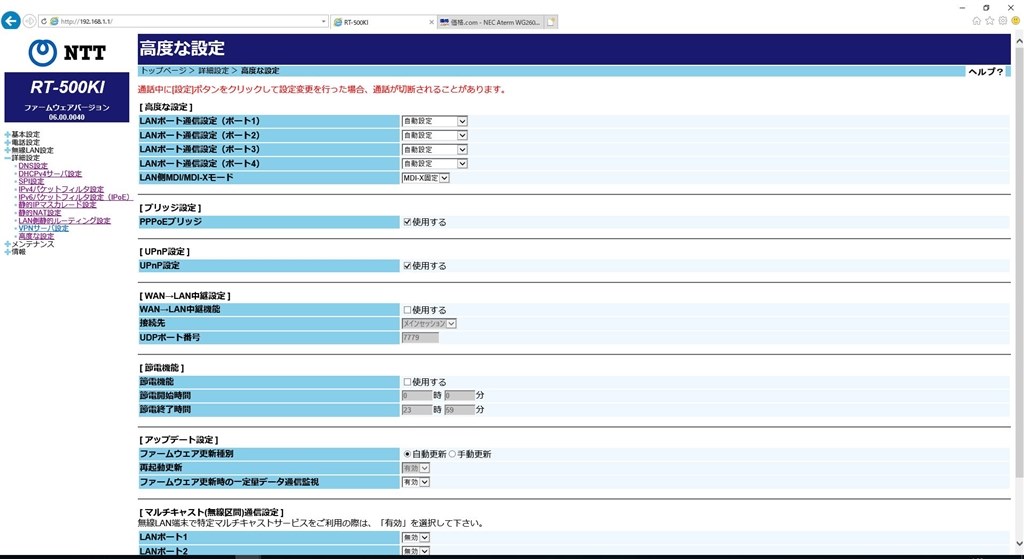Open the 接続先 メインセッション dropdown
Viewport: 1024px width, 559px height.
[x=429, y=323]
